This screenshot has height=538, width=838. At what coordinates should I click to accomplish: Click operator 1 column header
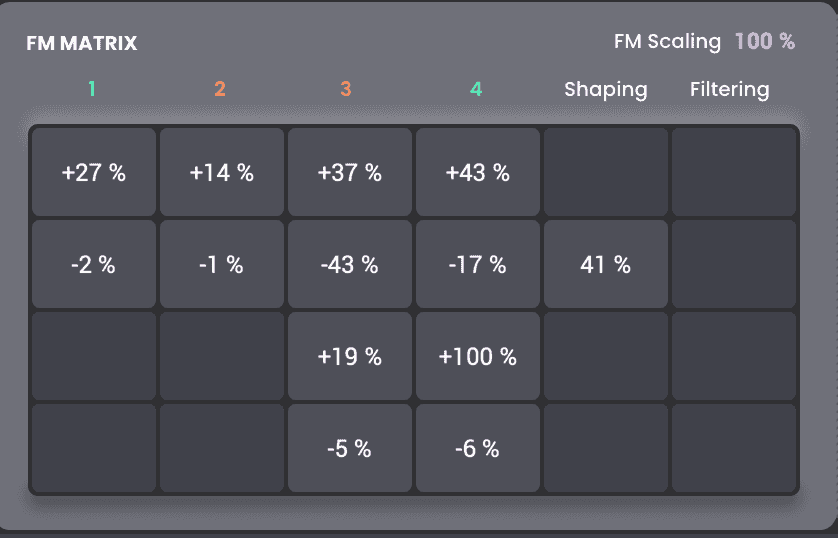click(x=92, y=89)
